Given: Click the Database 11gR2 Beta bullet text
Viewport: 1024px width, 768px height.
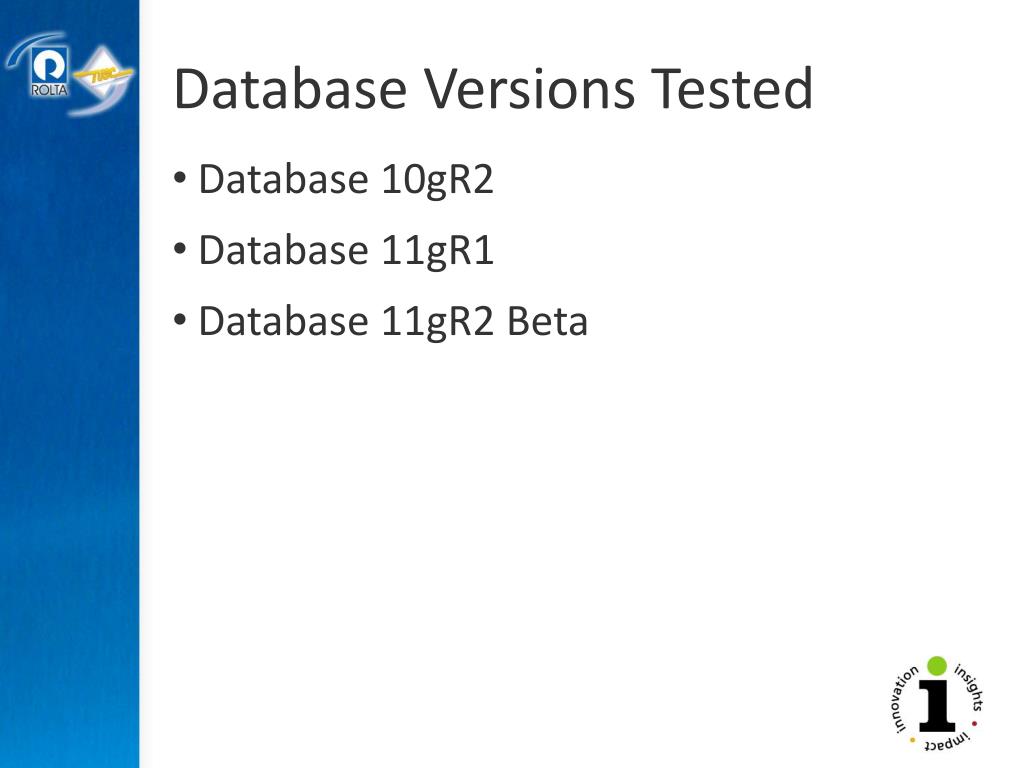Looking at the screenshot, I should 393,321.
